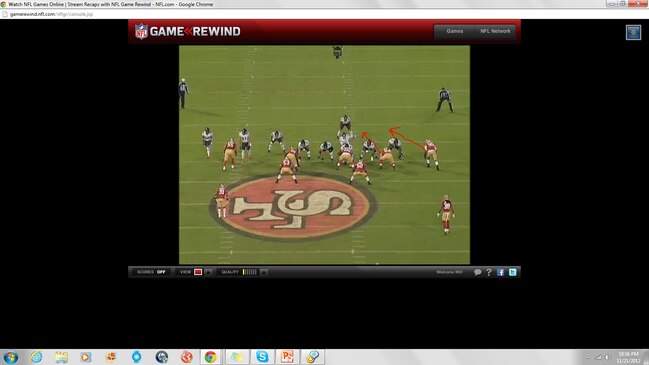Open the Windows Start menu
Screen dimensions: 649x365
pos(11,357)
